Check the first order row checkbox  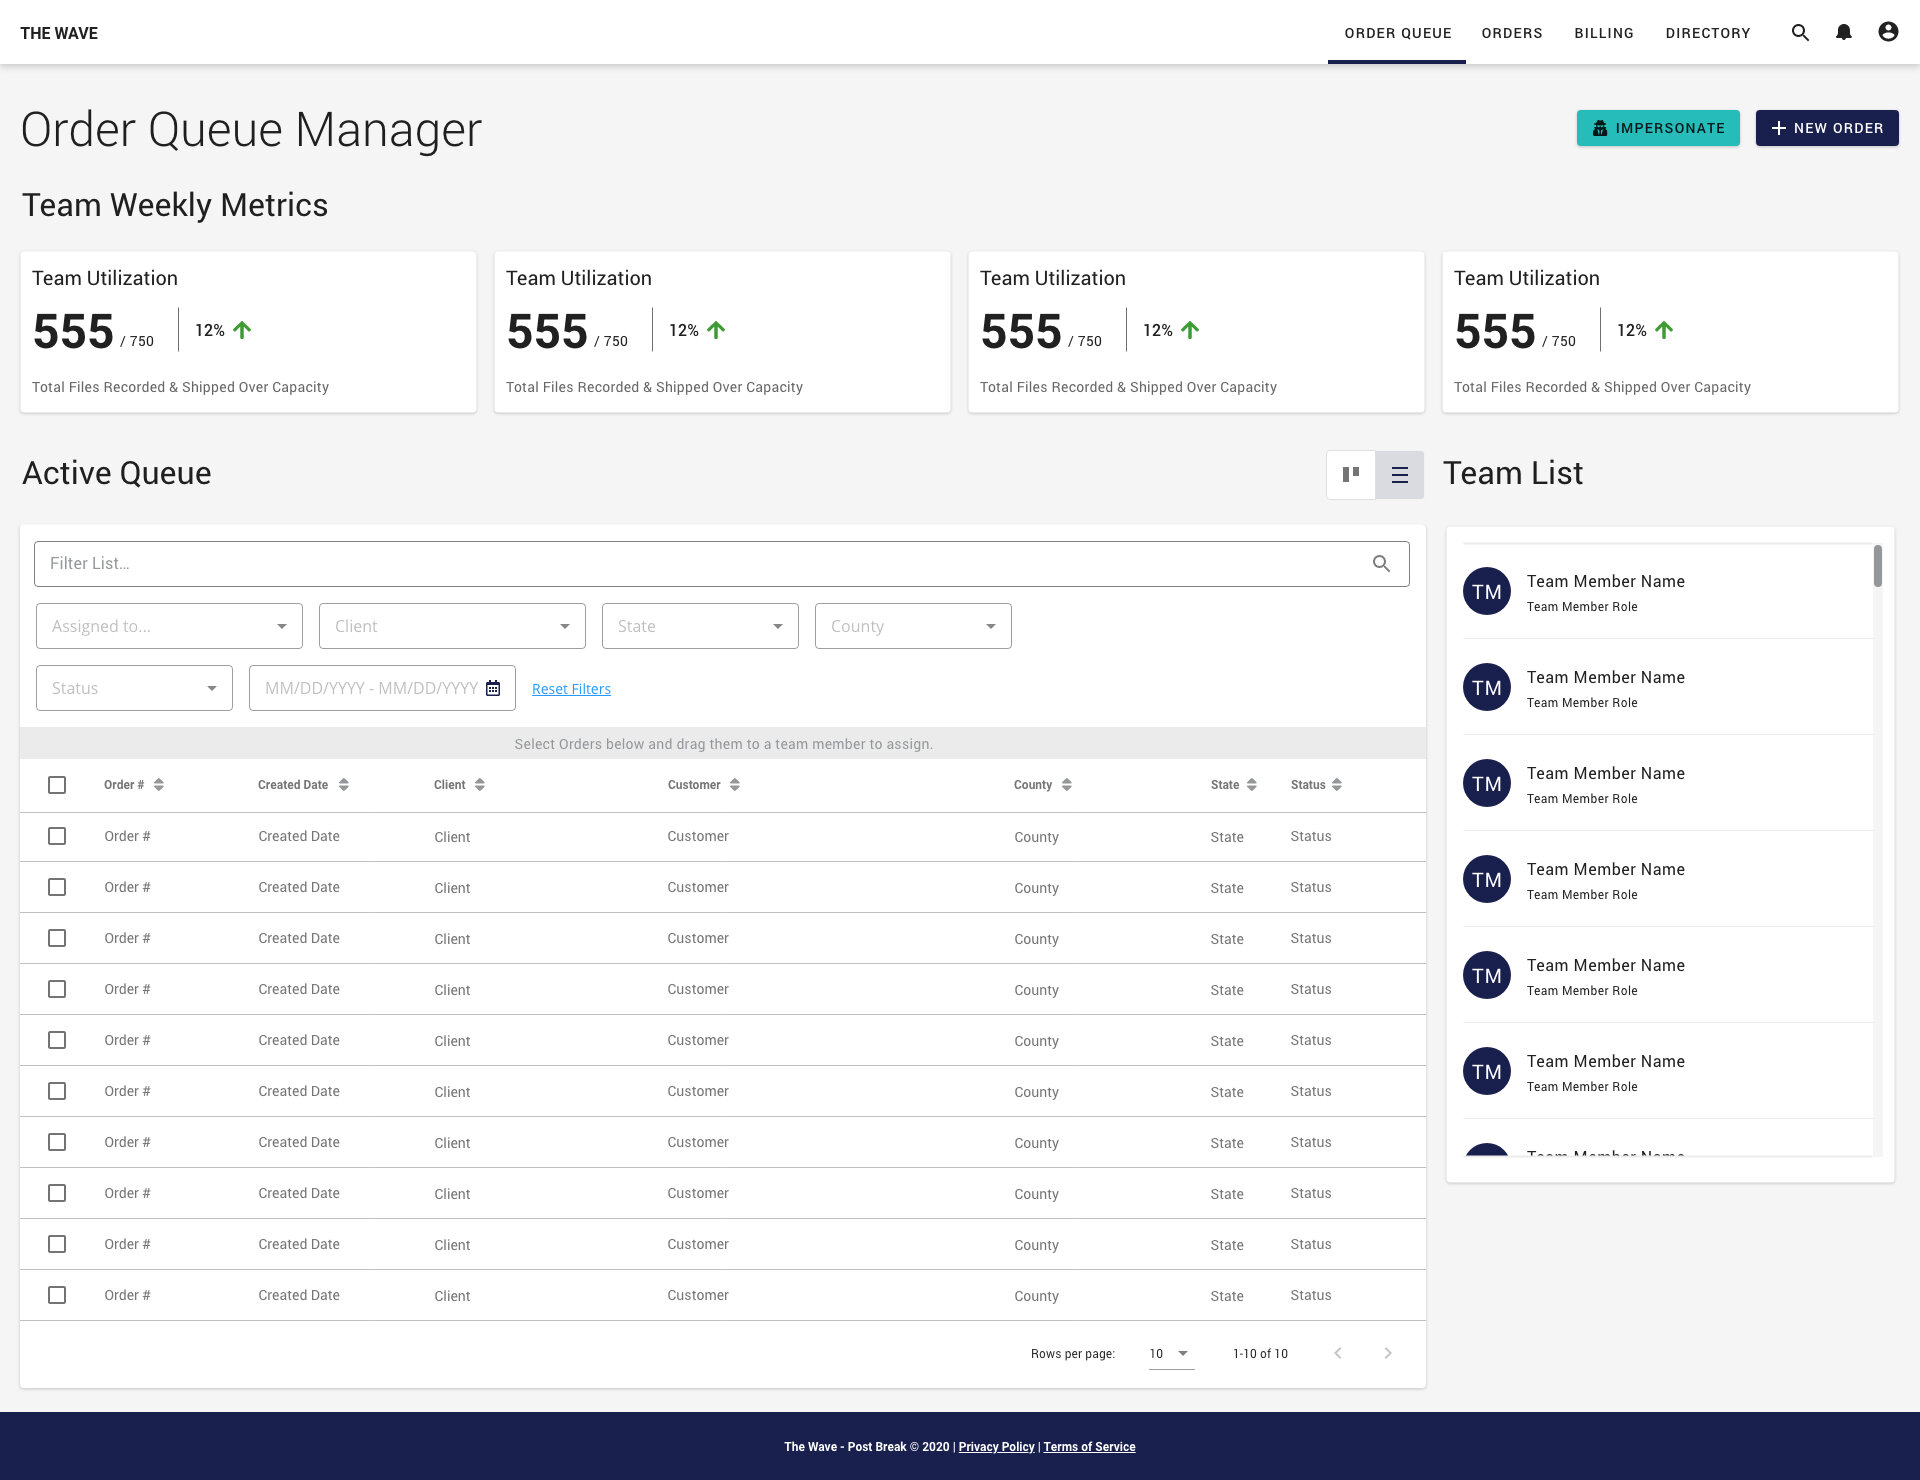click(57, 836)
